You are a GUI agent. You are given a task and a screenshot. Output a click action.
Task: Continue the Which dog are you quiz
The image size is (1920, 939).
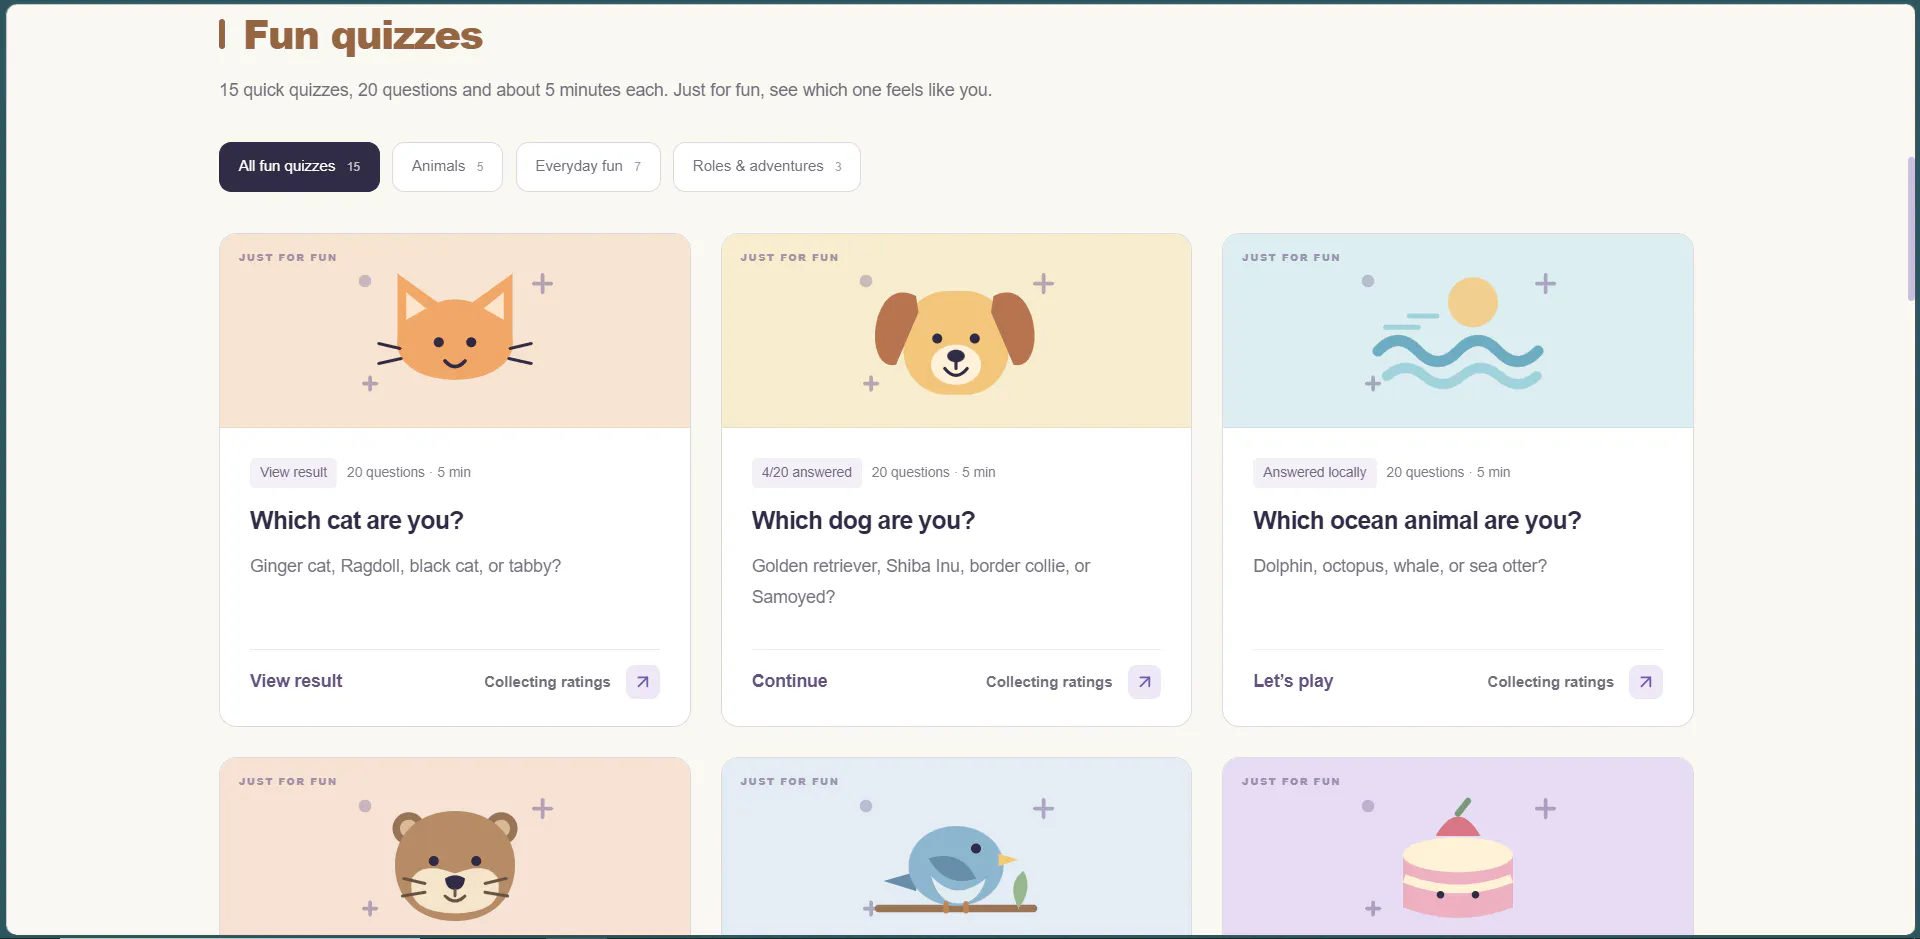(x=789, y=681)
